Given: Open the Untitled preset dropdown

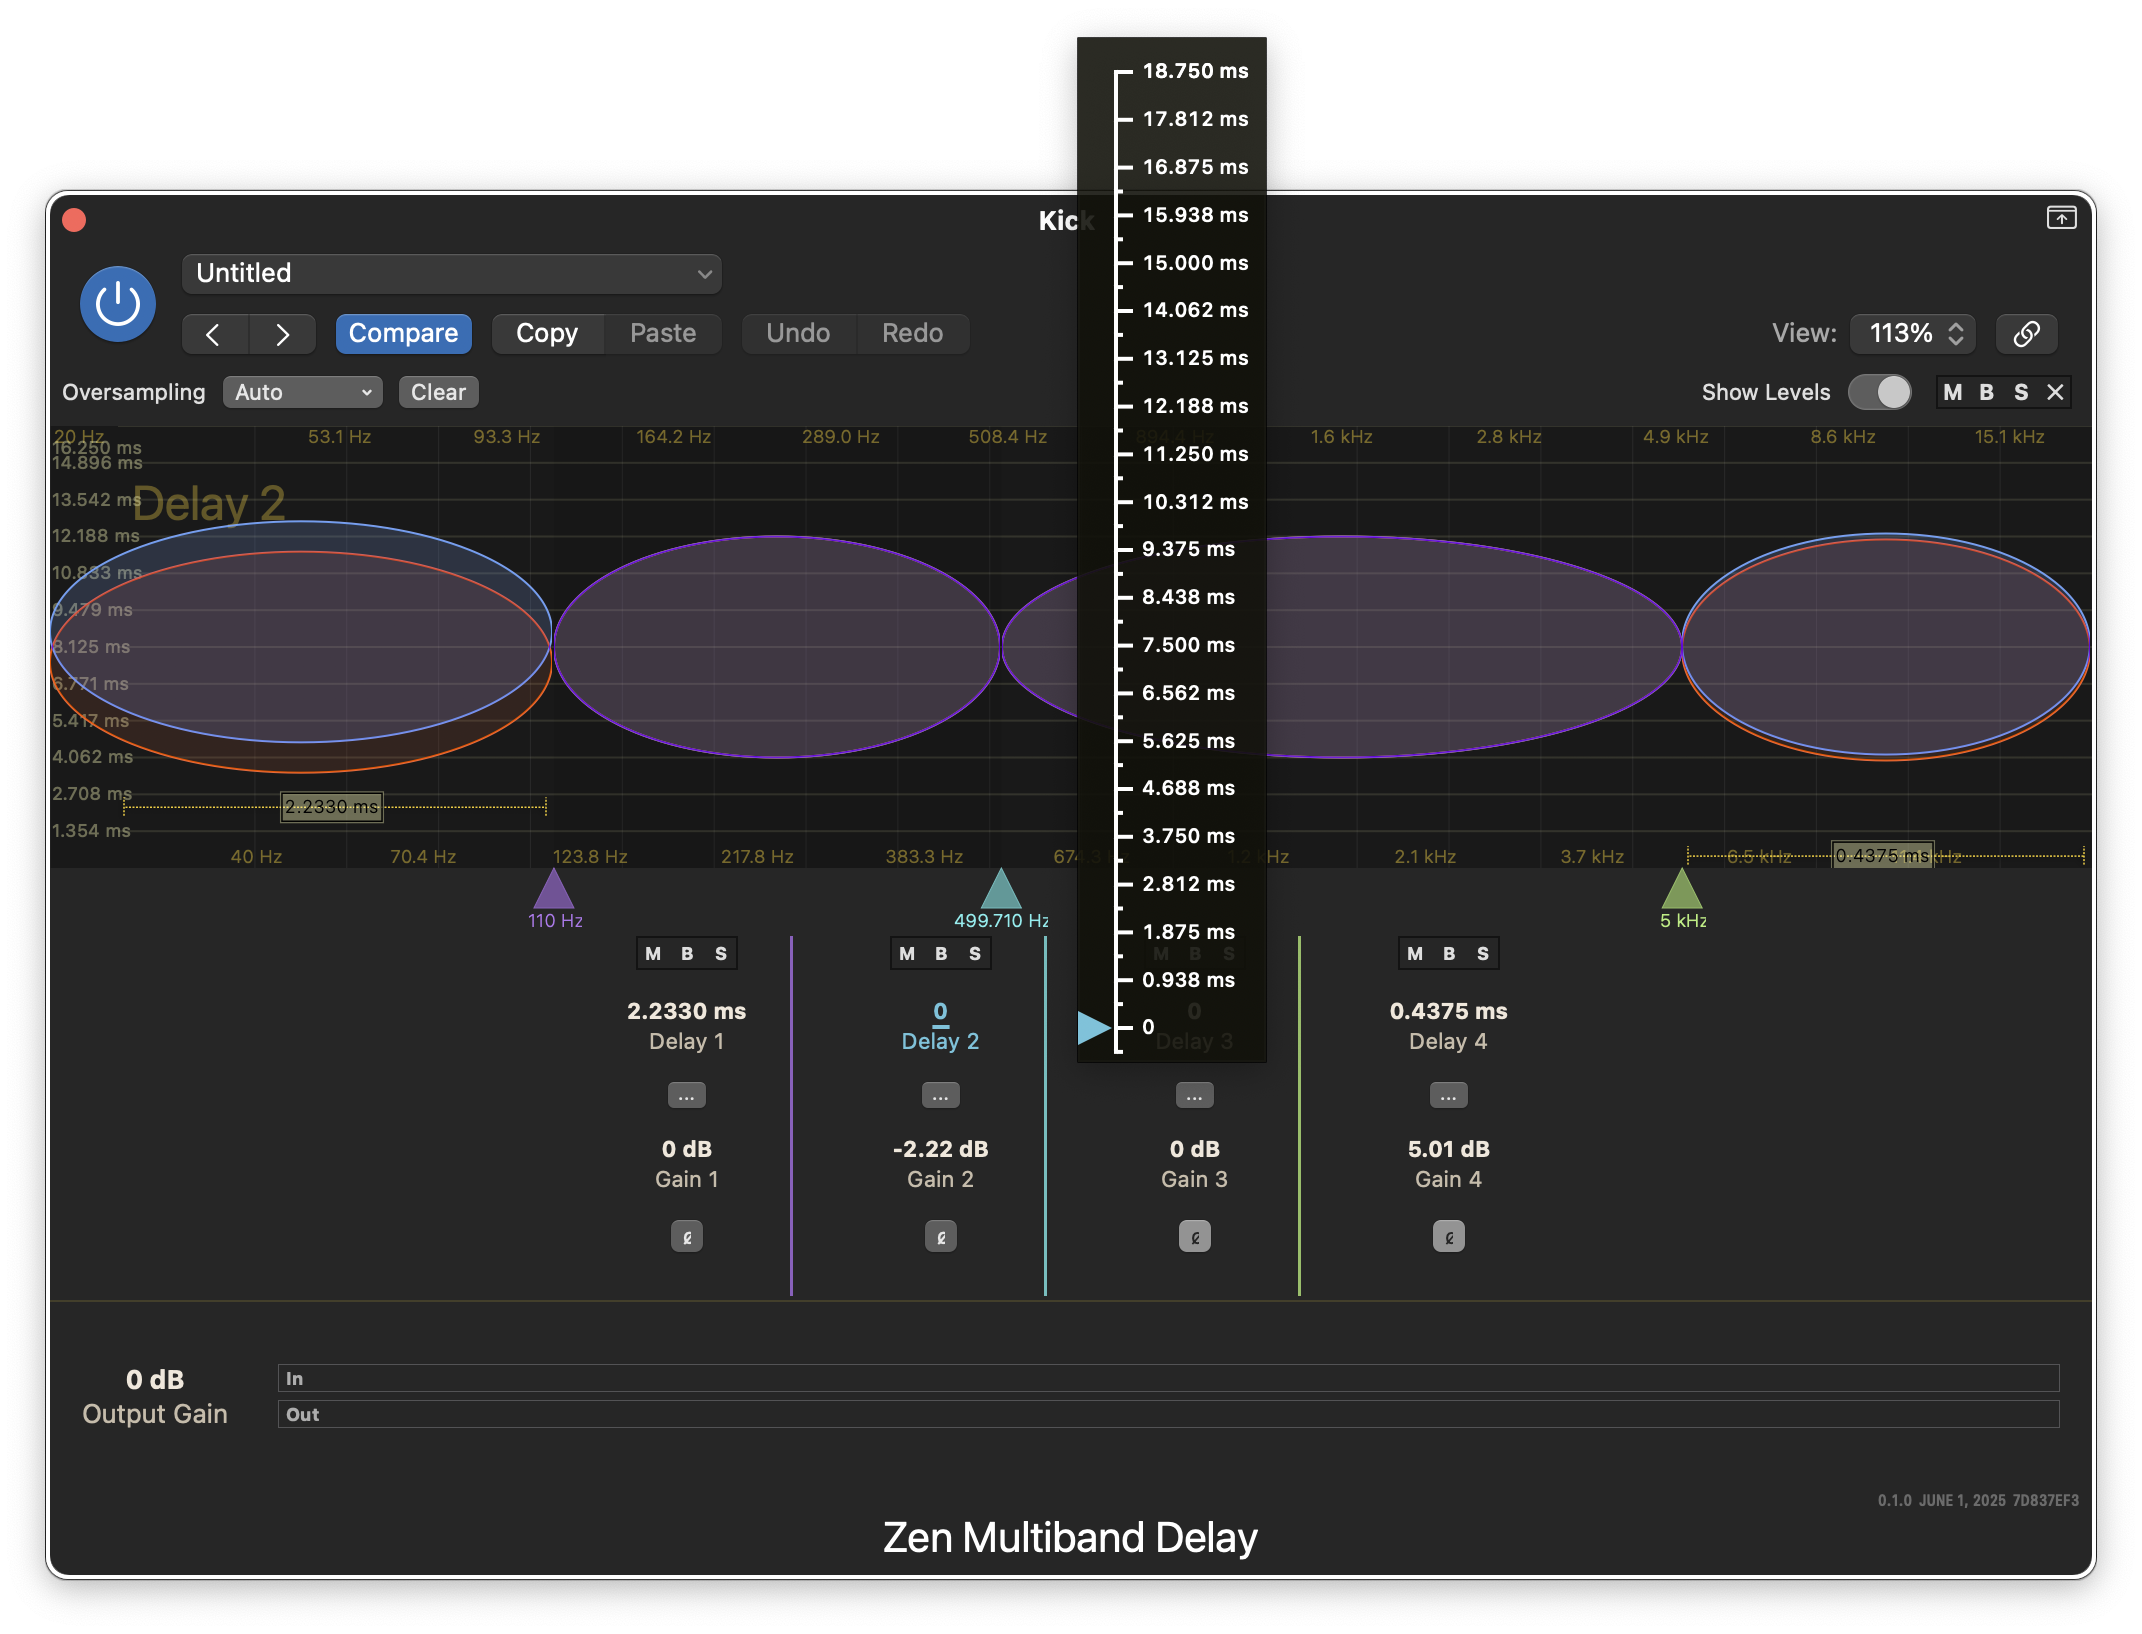Looking at the screenshot, I should (452, 274).
